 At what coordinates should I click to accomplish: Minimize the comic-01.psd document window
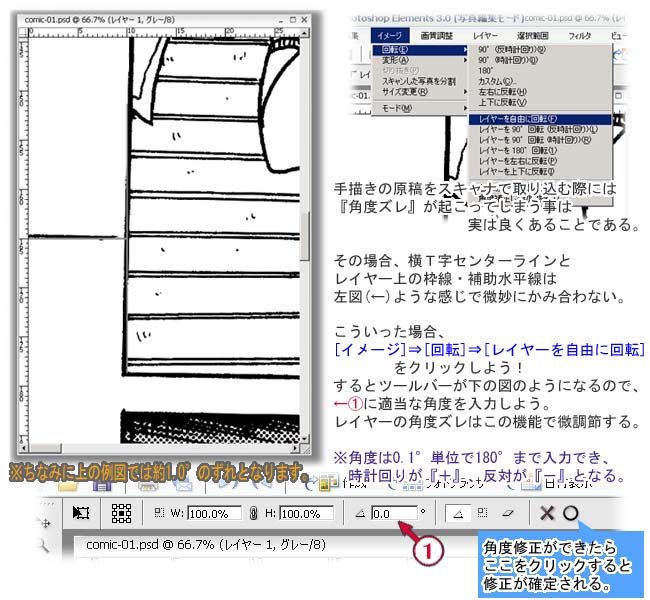click(x=281, y=20)
